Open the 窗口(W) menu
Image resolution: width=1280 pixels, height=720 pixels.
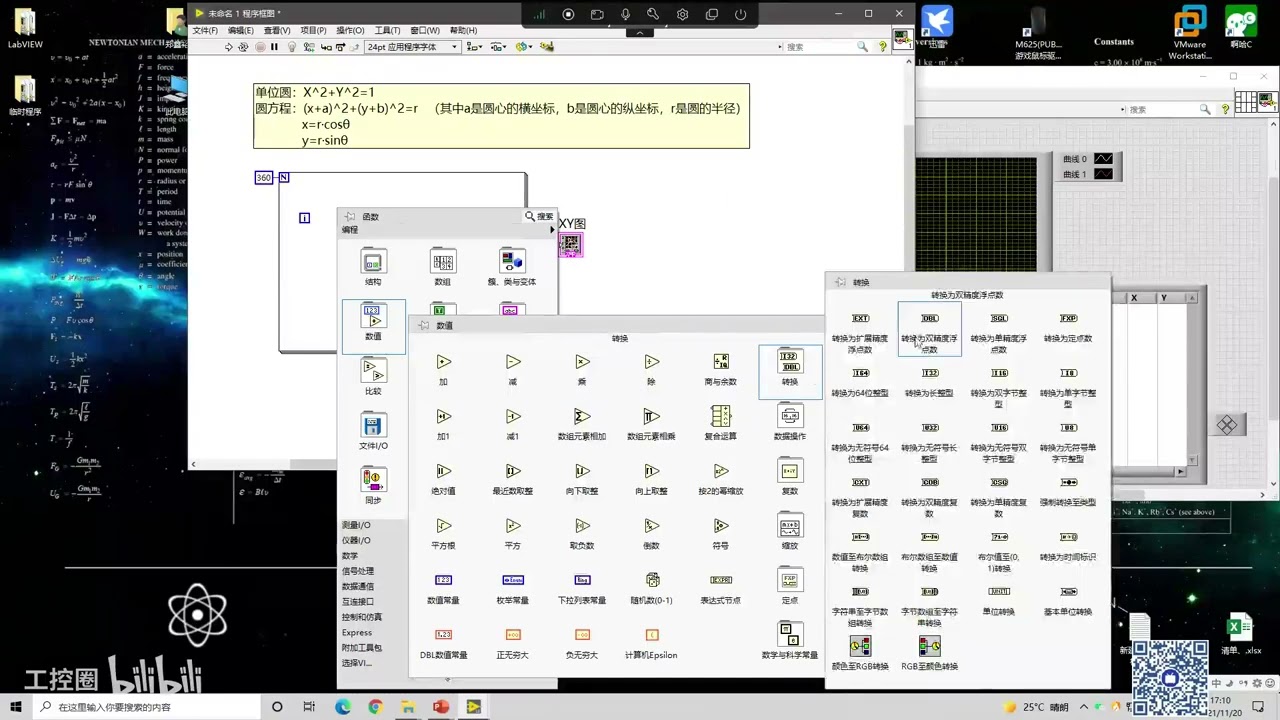click(425, 31)
